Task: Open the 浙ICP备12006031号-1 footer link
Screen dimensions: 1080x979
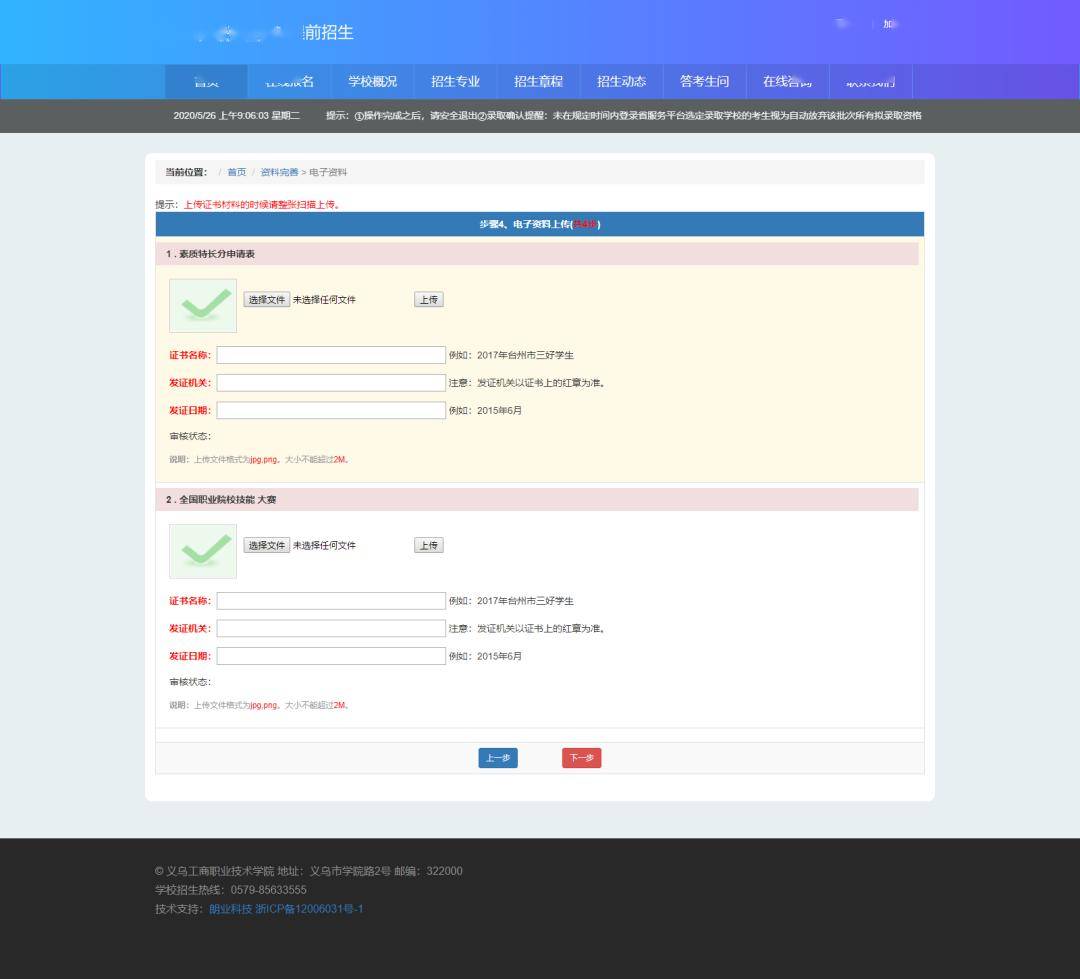Action: click(309, 909)
